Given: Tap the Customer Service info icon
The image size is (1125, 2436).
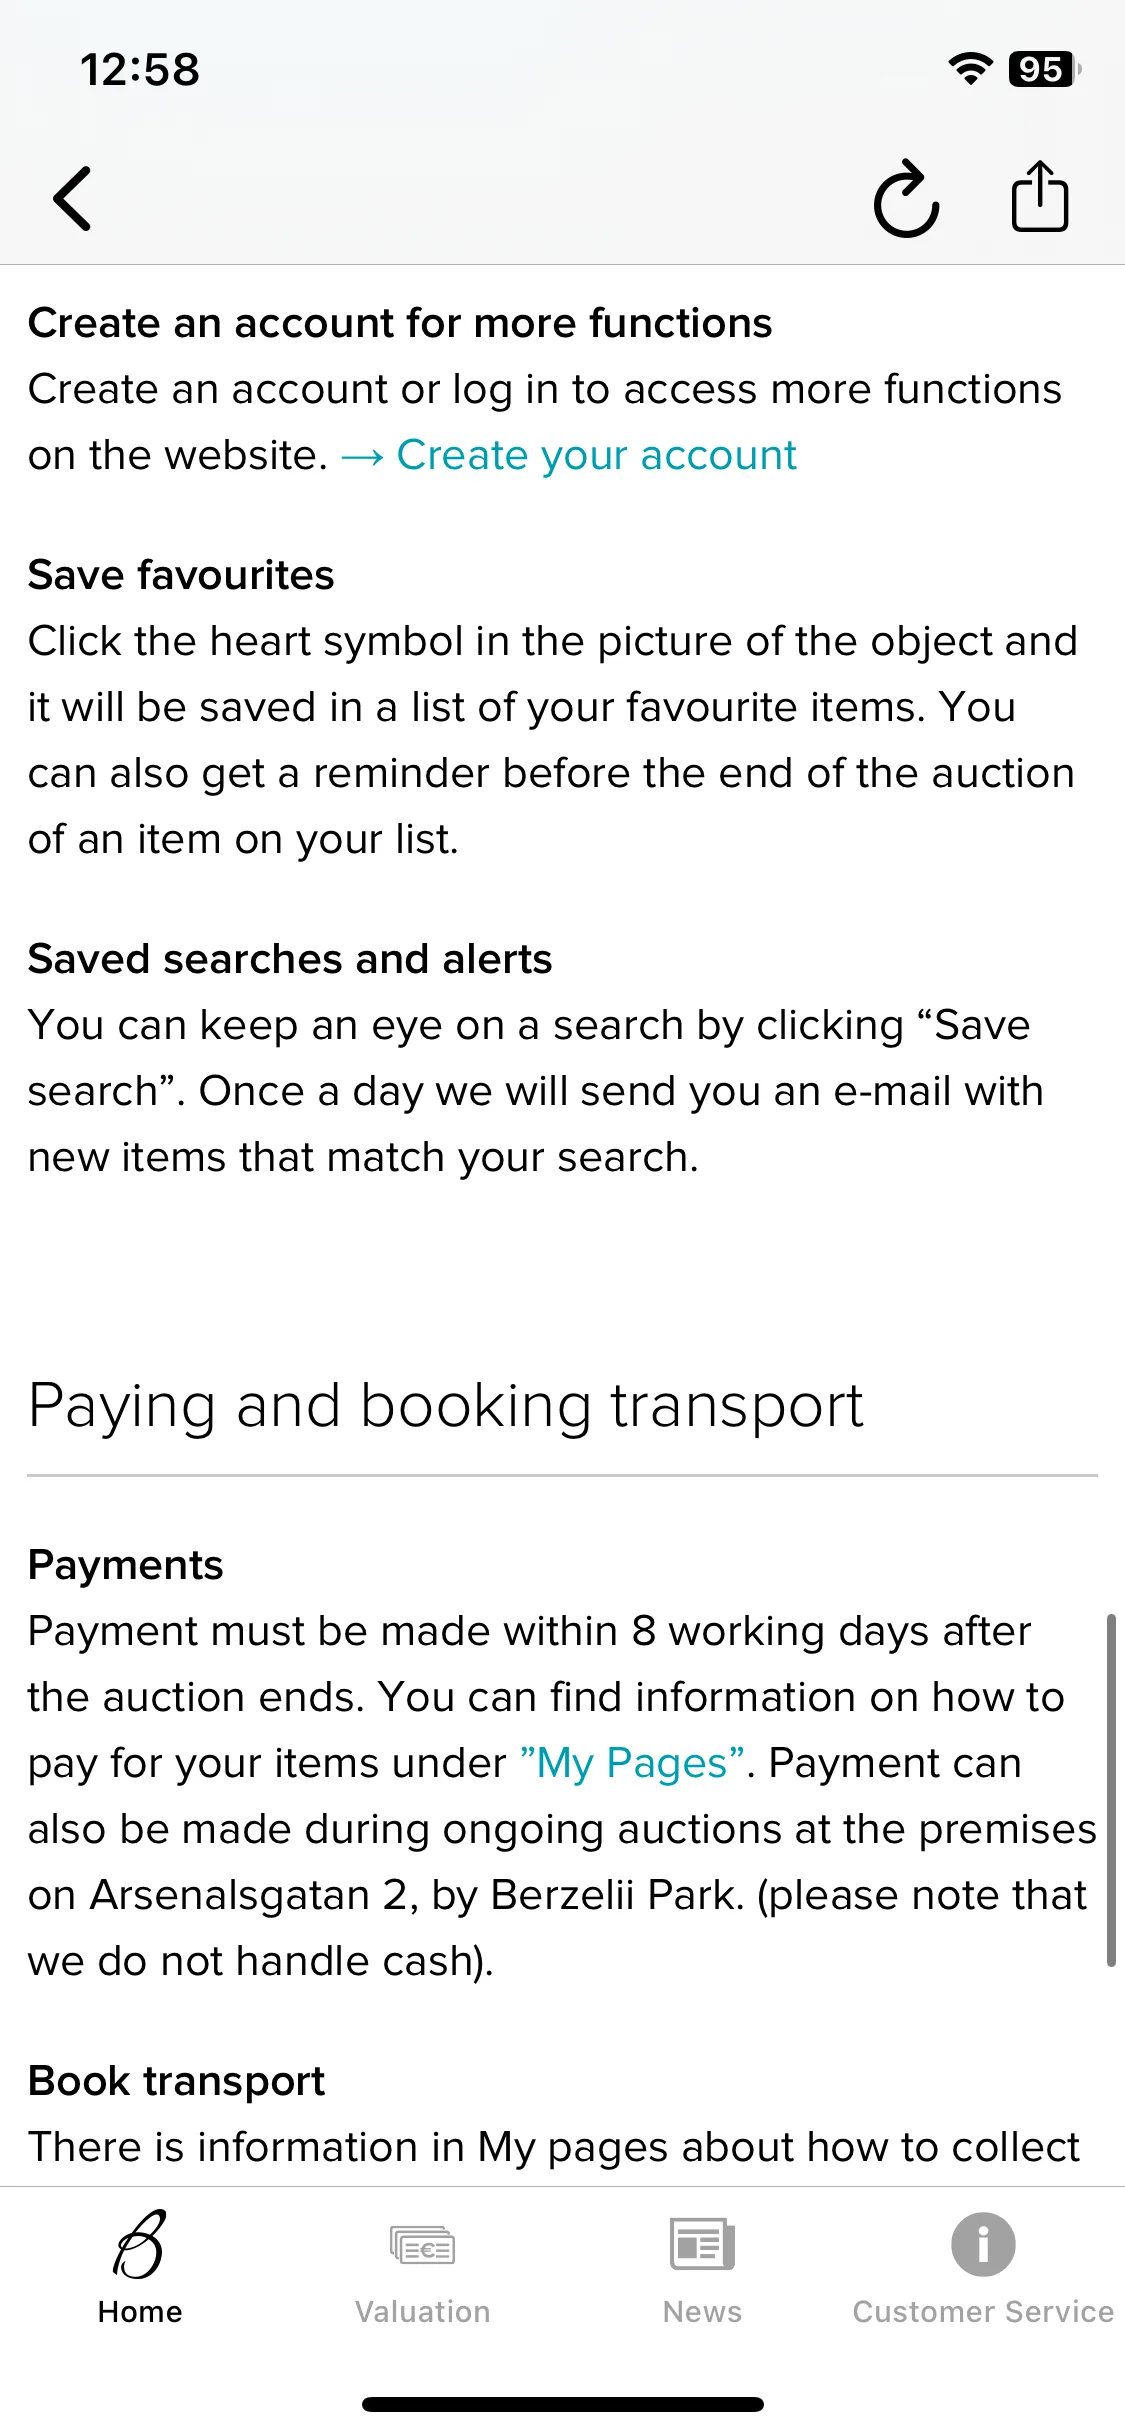Looking at the screenshot, I should click(983, 2244).
